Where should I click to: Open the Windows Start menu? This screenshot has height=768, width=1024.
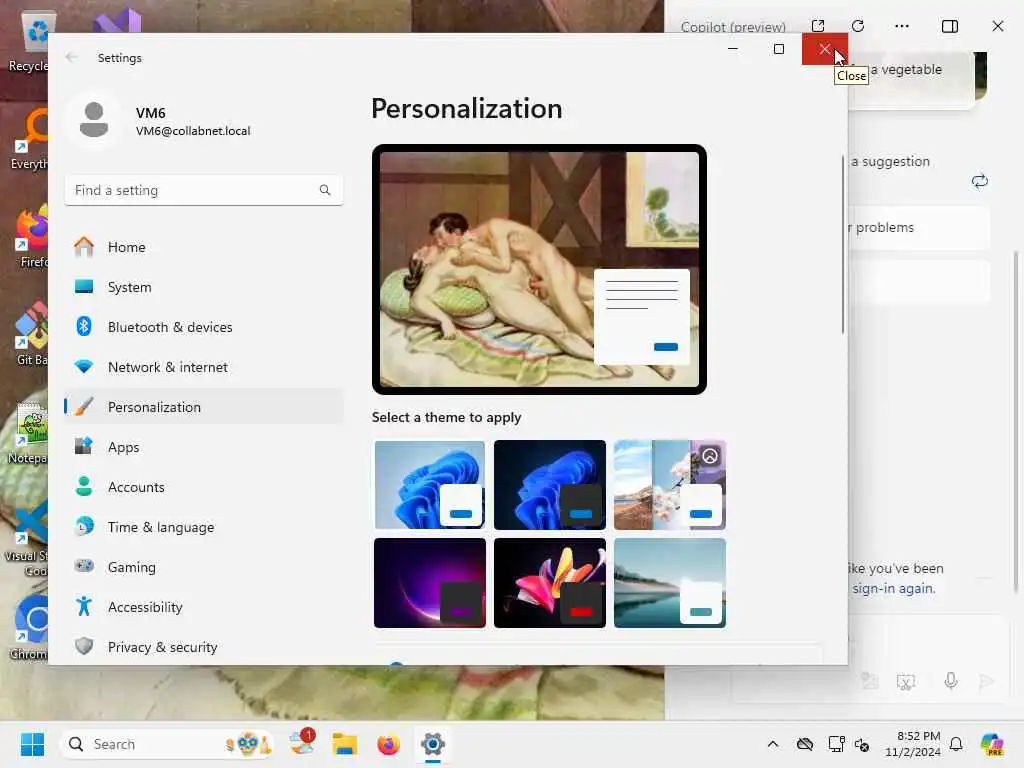[32, 744]
